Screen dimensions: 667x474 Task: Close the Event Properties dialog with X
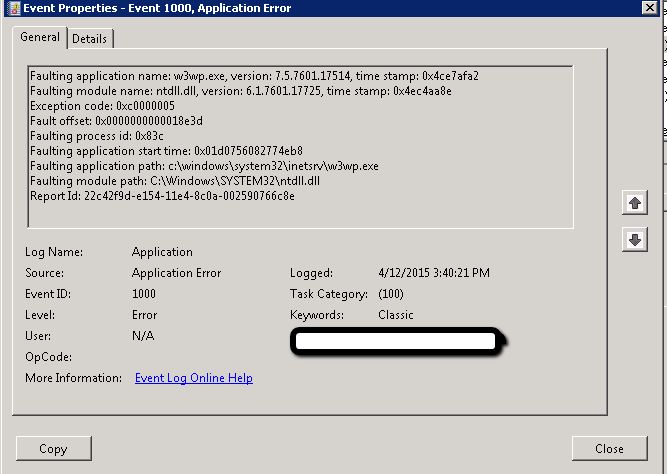point(650,8)
